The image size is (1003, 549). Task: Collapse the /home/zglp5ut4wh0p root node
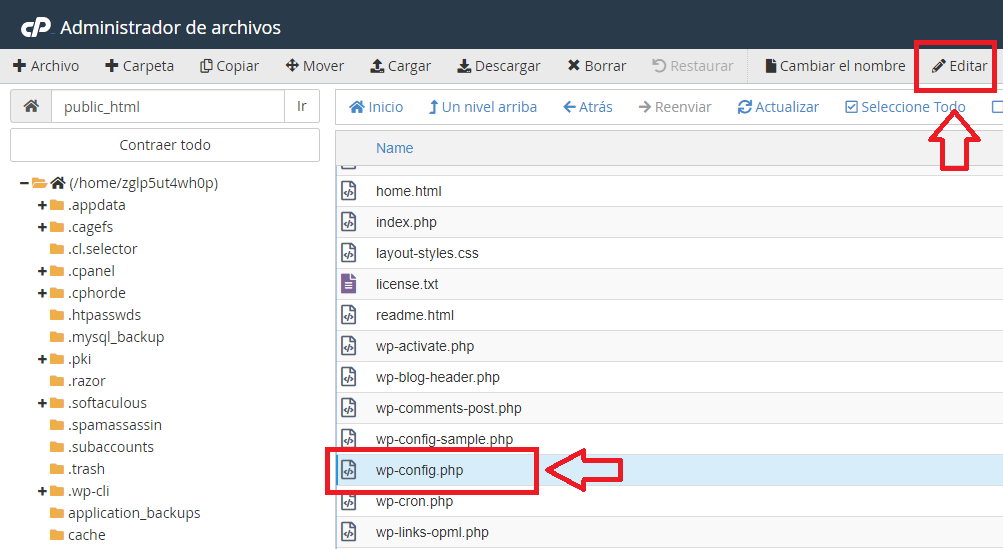pyautogui.click(x=24, y=183)
